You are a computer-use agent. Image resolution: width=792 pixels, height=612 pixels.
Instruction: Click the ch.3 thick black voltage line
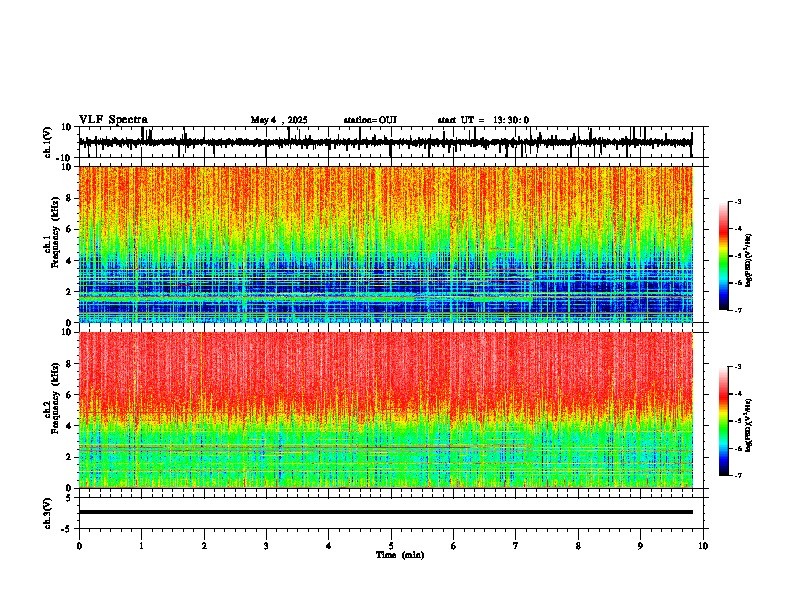click(386, 512)
